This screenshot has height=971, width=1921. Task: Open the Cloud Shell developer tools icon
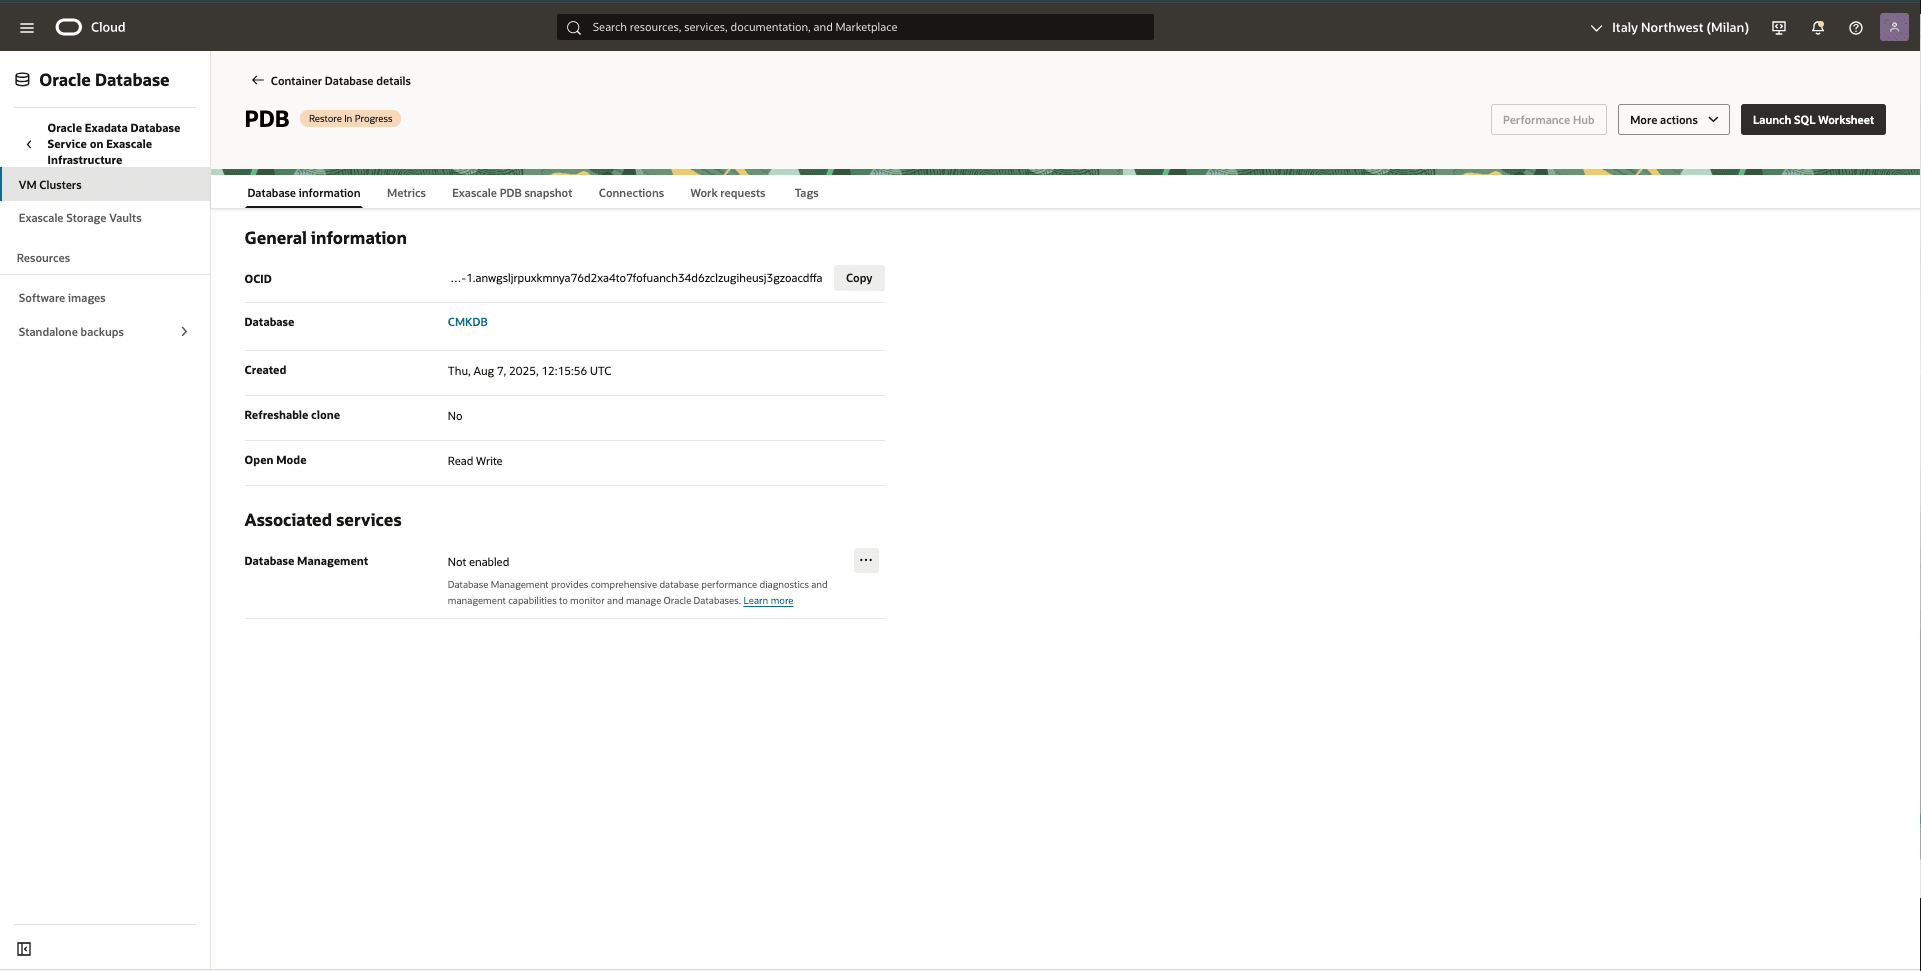coord(1779,28)
